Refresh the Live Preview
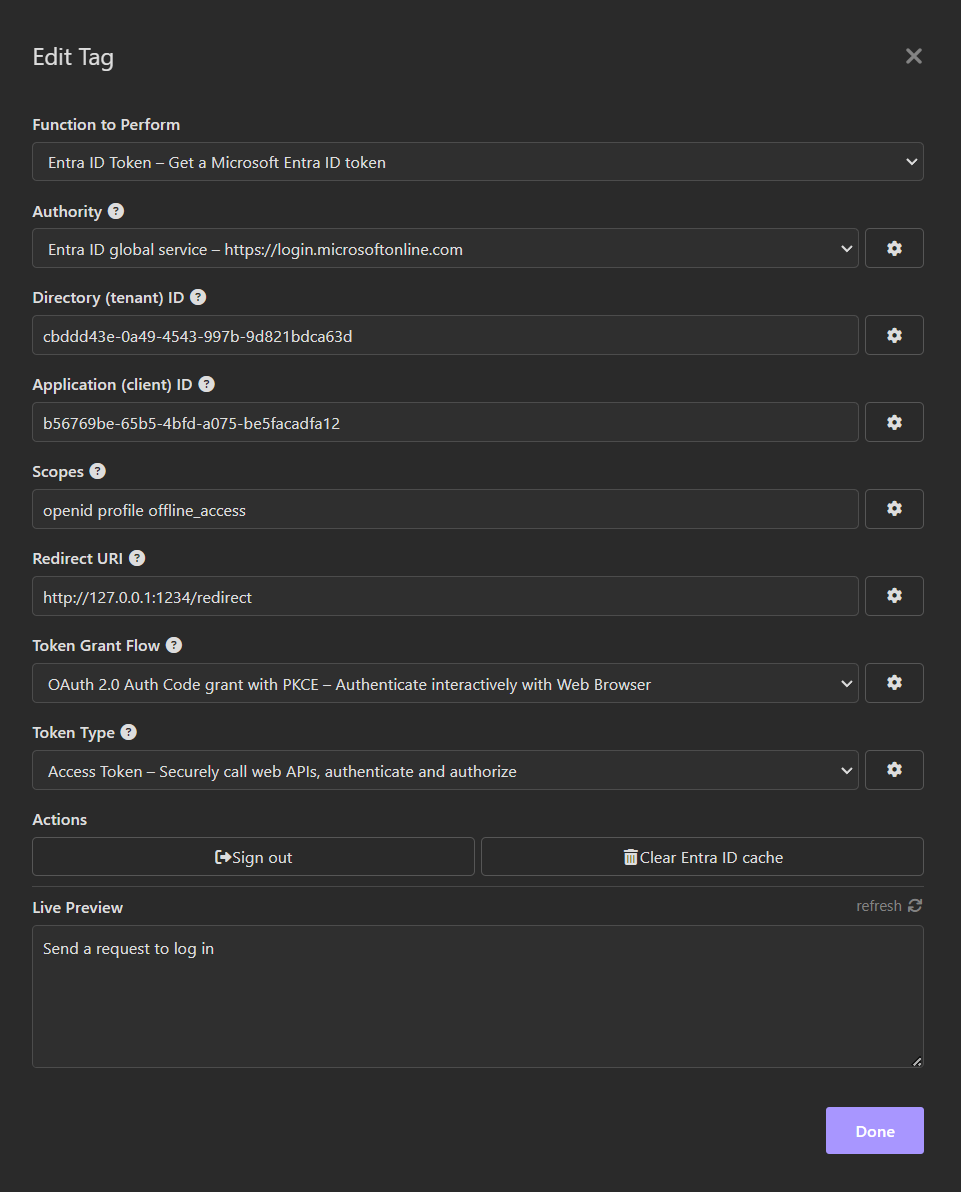 (889, 905)
